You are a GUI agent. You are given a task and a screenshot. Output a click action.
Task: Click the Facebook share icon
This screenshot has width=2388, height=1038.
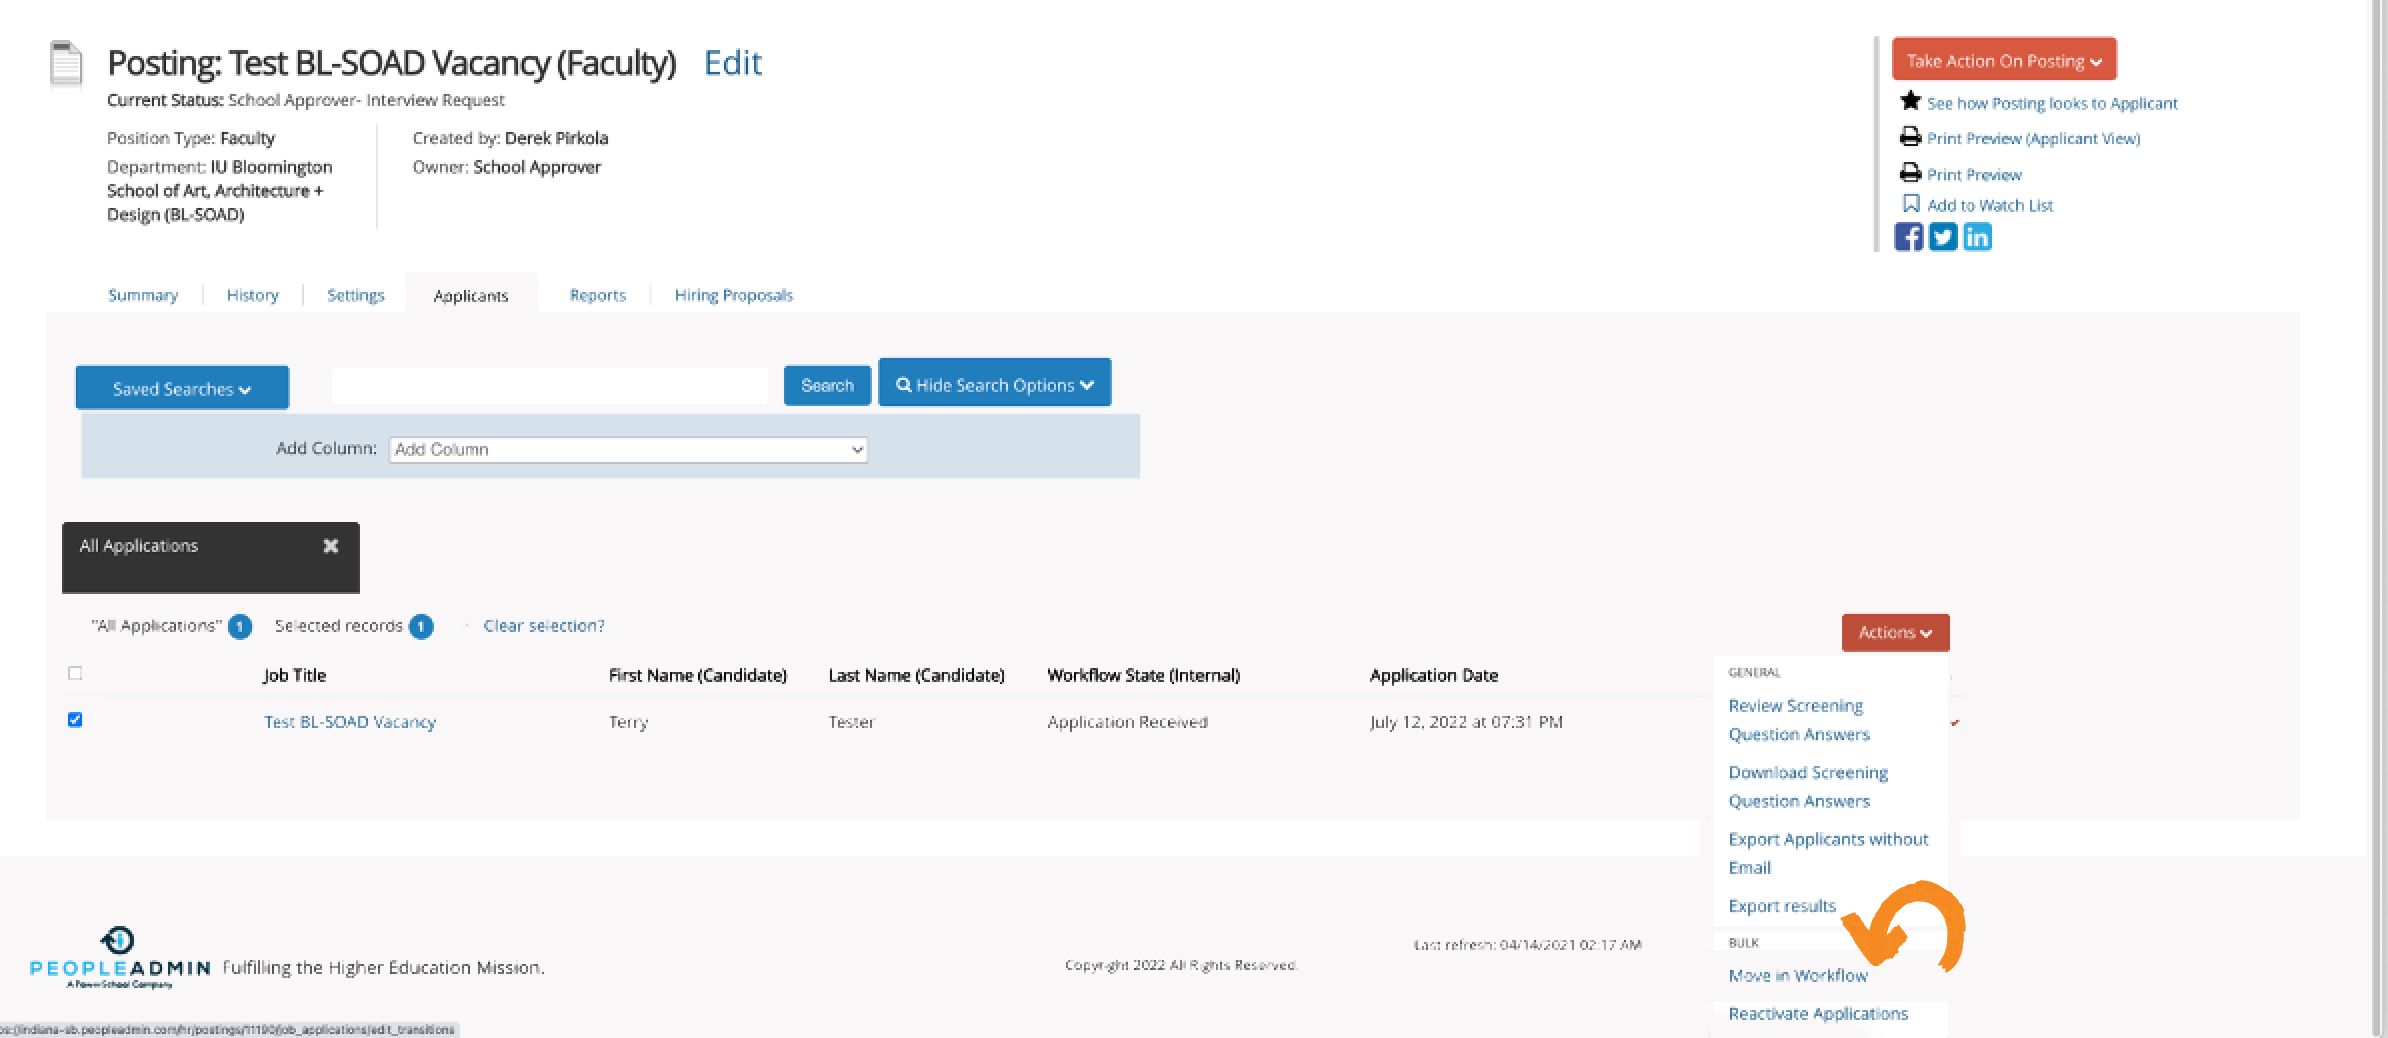tap(1908, 237)
